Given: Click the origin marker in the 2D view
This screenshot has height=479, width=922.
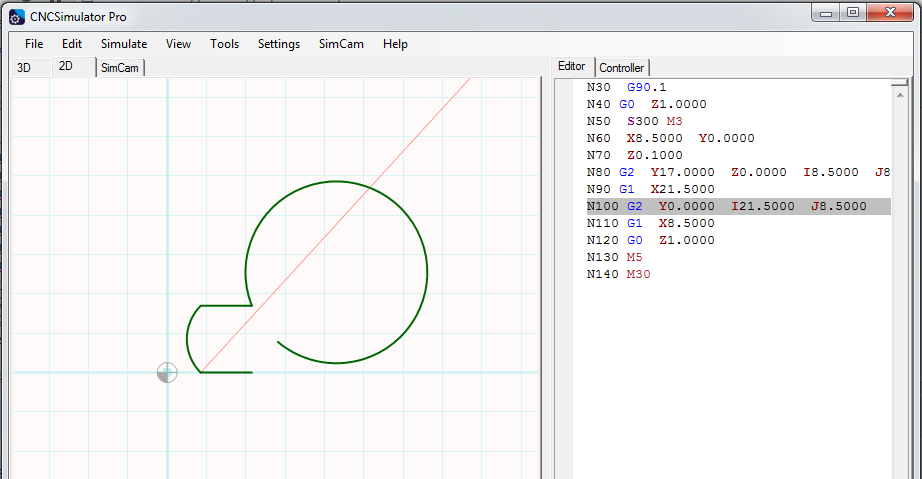Looking at the screenshot, I should (x=167, y=373).
